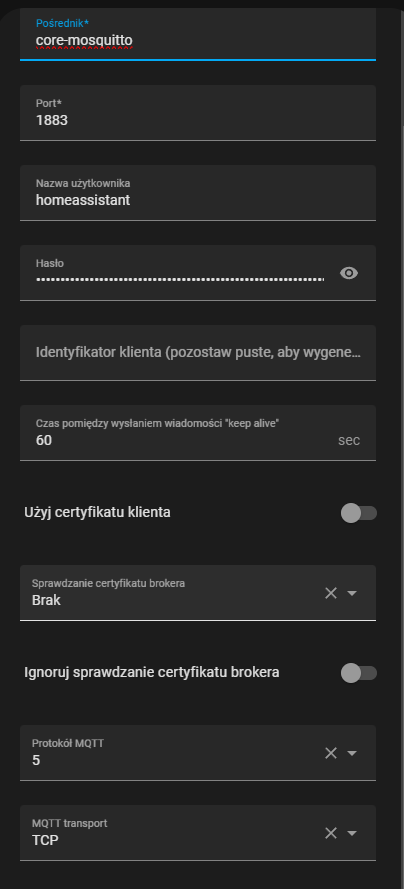Click the 'Użyj certyfikatu klienta' label text
Image resolution: width=404 pixels, height=889 pixels.
(97, 513)
